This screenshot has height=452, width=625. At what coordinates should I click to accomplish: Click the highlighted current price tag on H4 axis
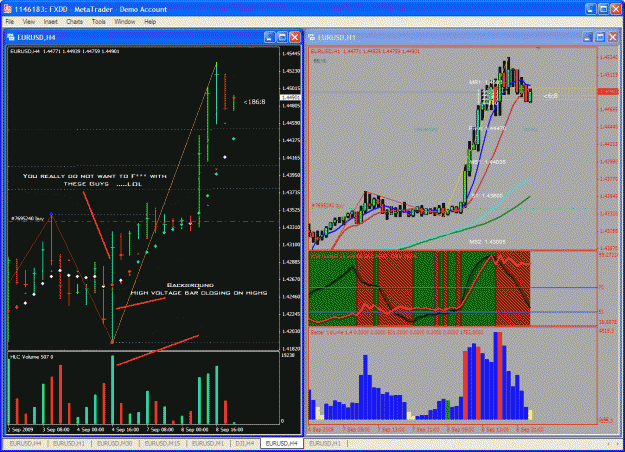pyautogui.click(x=291, y=98)
